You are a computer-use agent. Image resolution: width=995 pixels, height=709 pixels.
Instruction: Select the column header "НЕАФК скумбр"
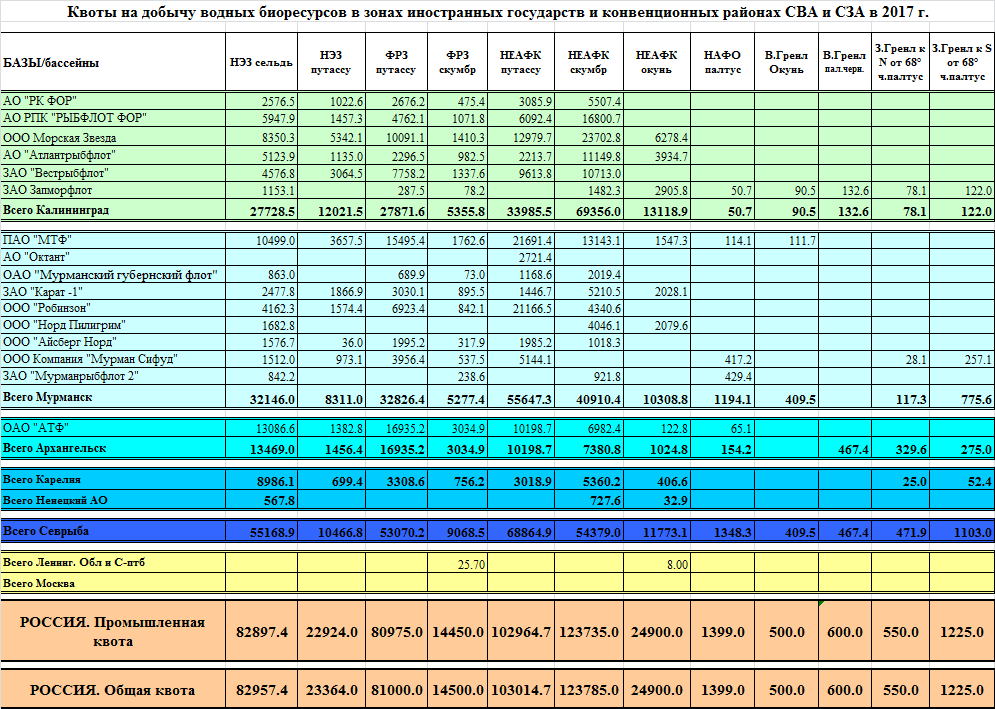pyautogui.click(x=589, y=62)
